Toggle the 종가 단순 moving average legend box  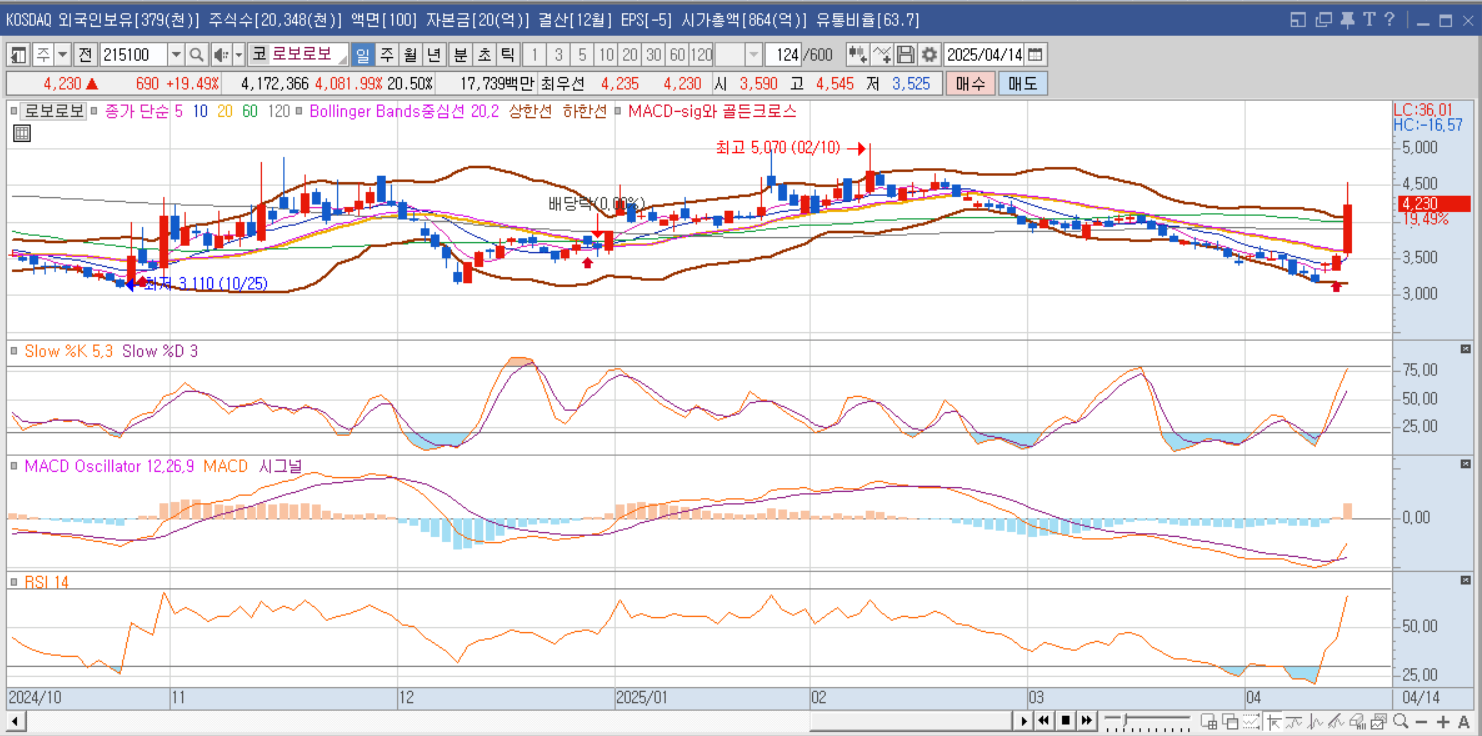[93, 111]
